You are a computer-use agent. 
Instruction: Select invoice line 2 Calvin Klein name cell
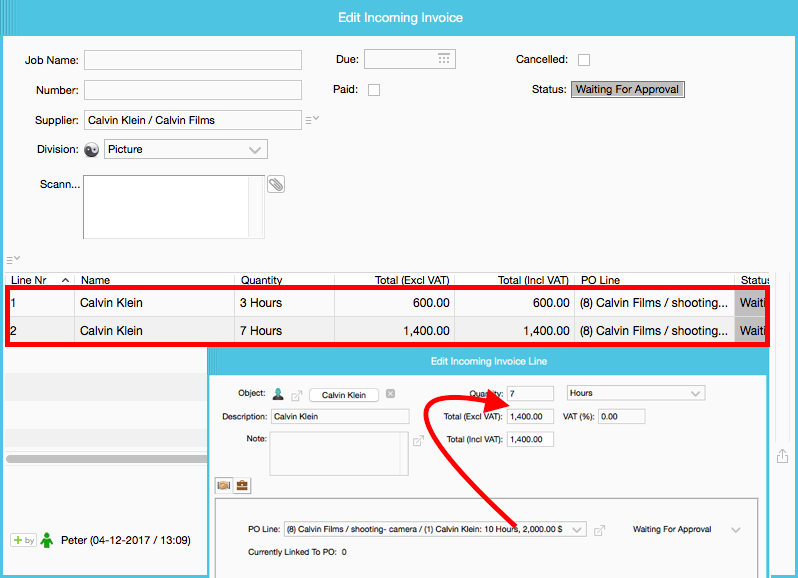pyautogui.click(x=154, y=331)
